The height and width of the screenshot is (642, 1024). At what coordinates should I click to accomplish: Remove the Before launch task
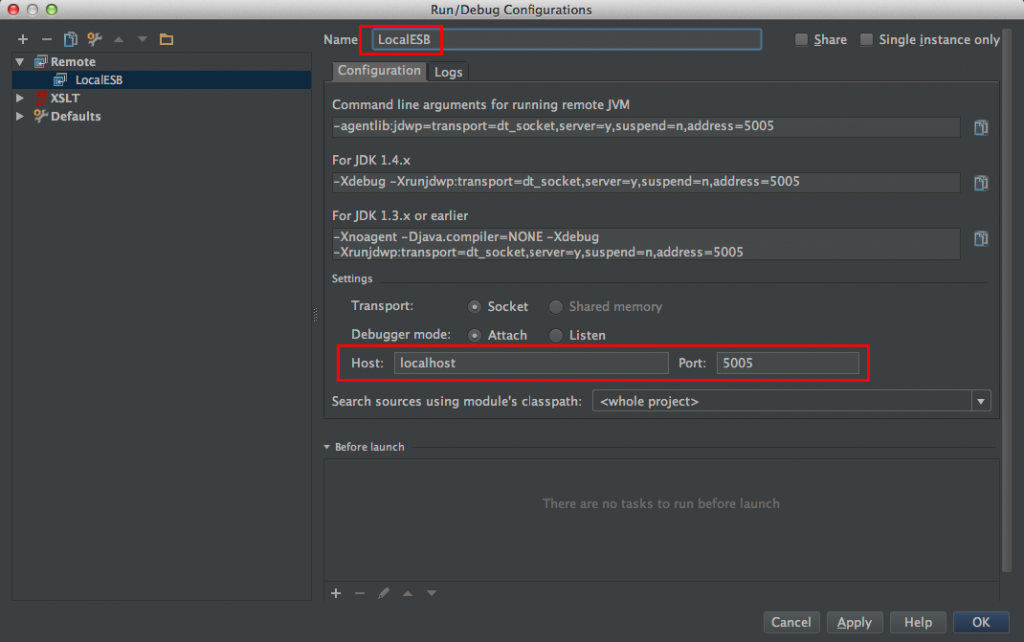click(x=360, y=593)
